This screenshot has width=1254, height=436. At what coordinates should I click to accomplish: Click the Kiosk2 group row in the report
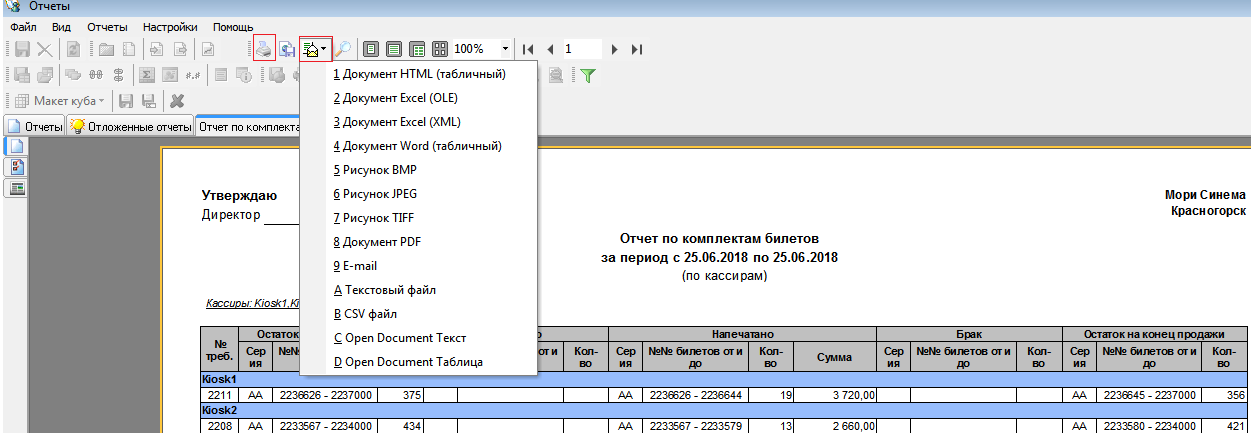[725, 411]
